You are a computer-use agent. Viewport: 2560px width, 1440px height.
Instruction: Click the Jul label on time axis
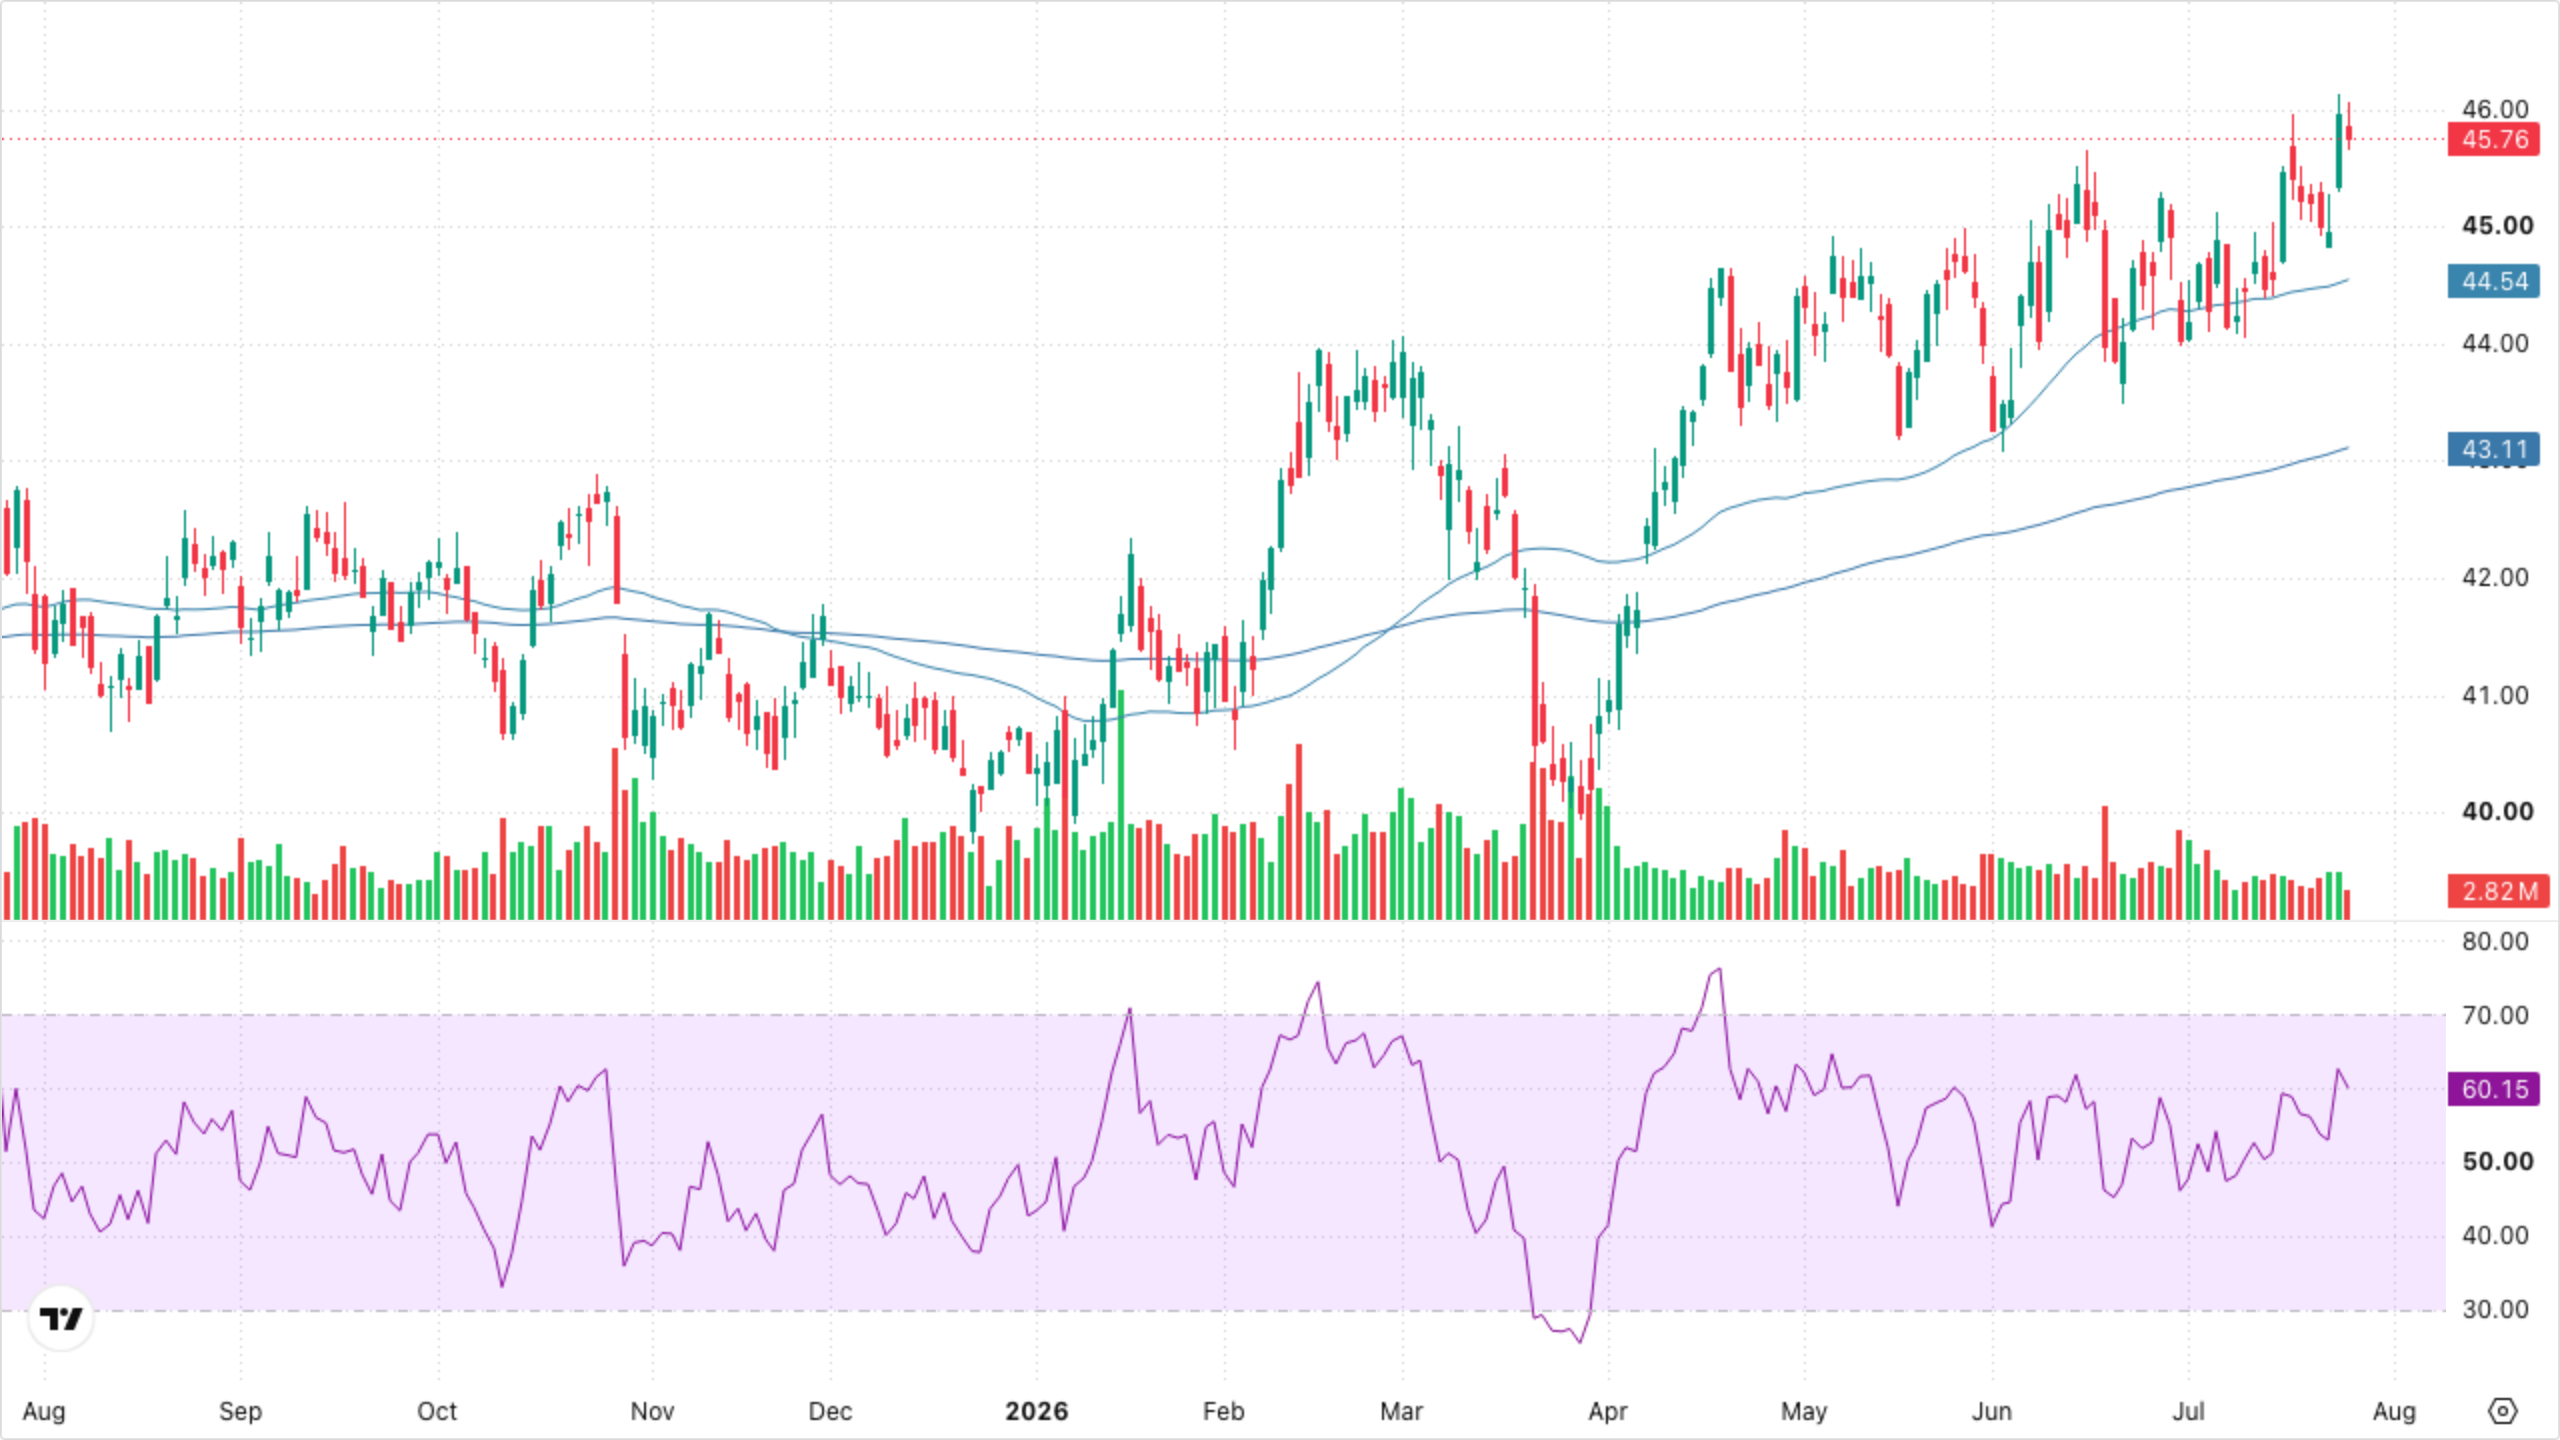pyautogui.click(x=2188, y=1411)
